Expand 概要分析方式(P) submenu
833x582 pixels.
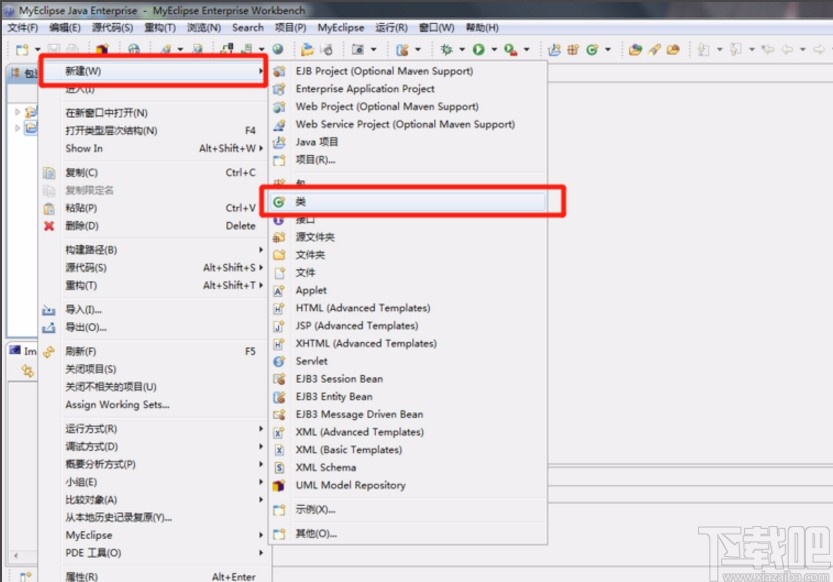click(153, 464)
